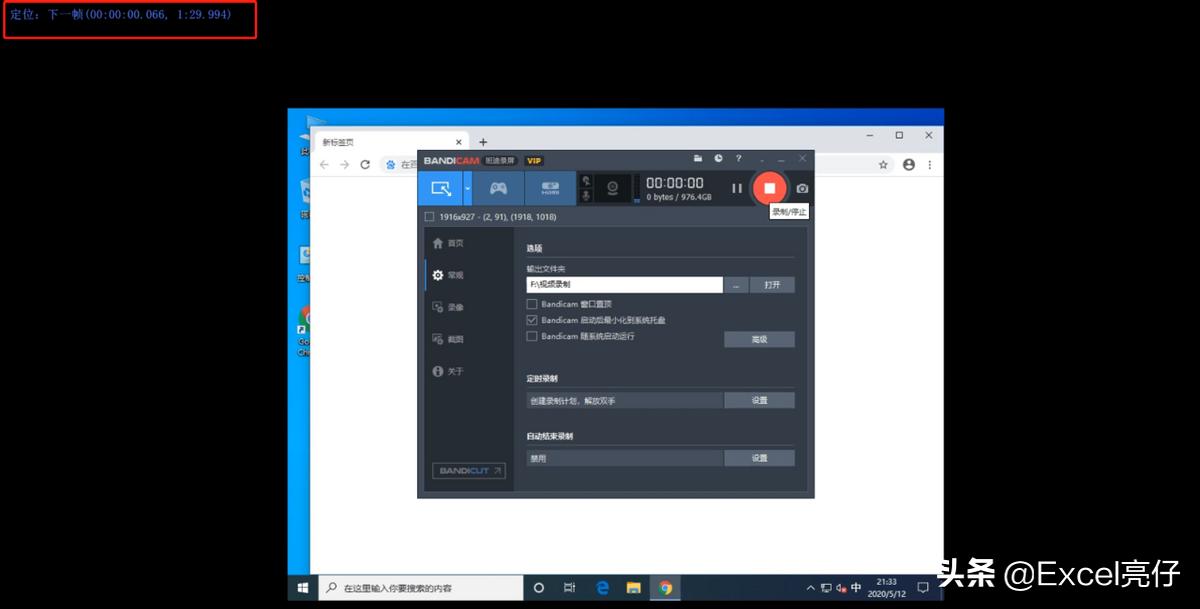Select Bandicam screen recording mode

(x=440, y=188)
